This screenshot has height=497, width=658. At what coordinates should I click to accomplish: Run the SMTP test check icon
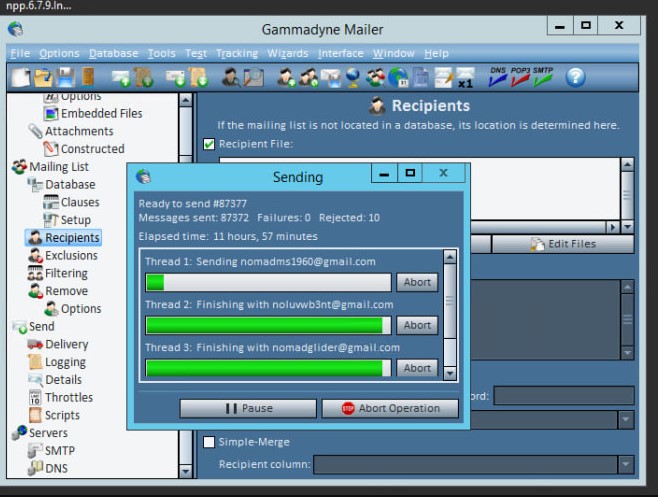[x=543, y=76]
